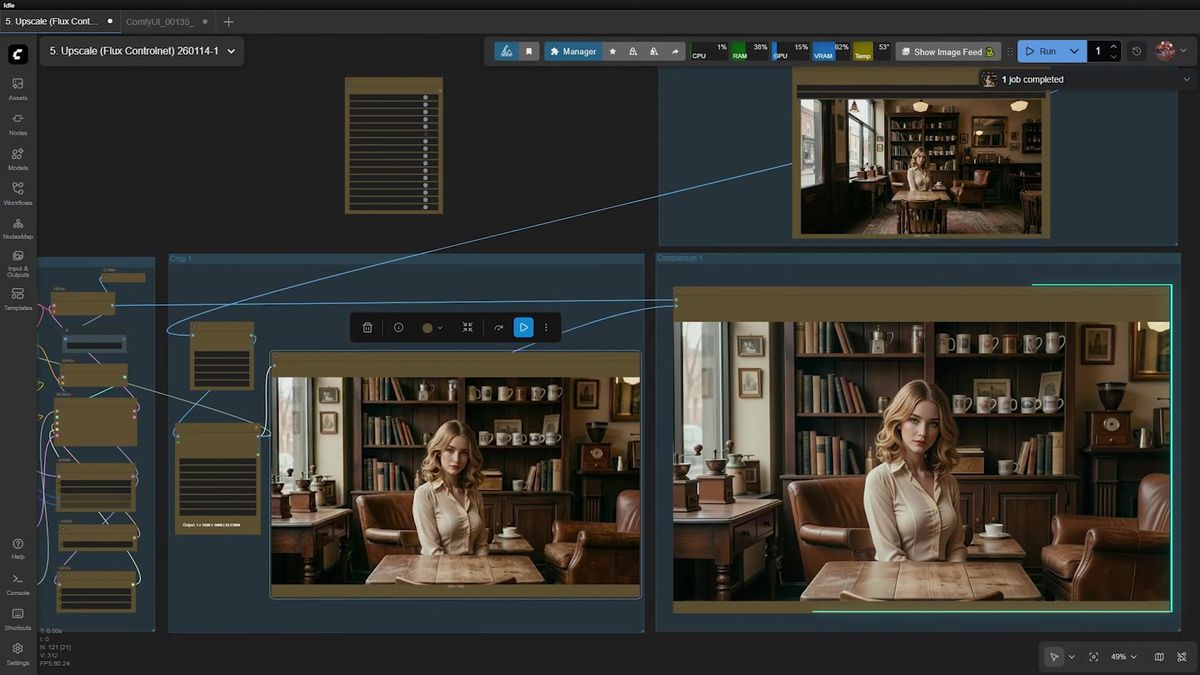
Task: Open the Assets sidebar panel
Action: 18,88
